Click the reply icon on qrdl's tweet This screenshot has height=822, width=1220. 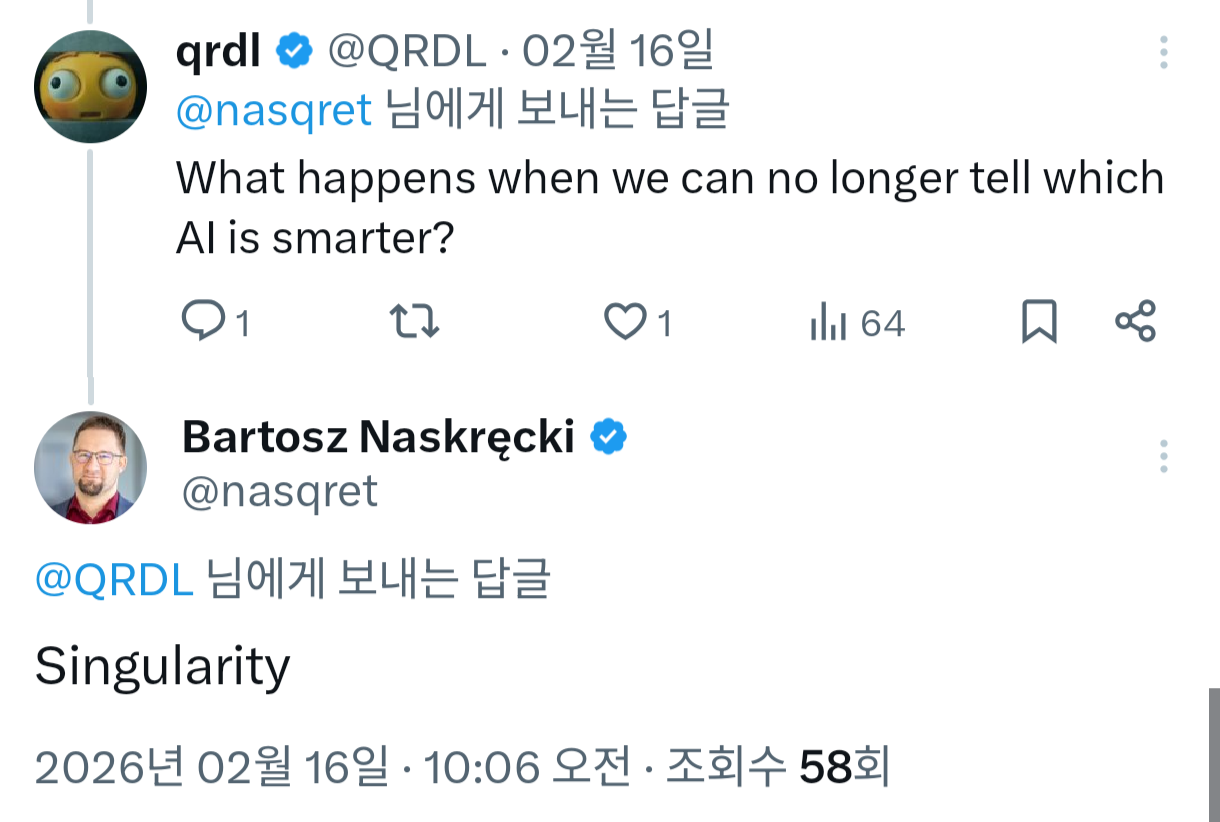click(203, 322)
